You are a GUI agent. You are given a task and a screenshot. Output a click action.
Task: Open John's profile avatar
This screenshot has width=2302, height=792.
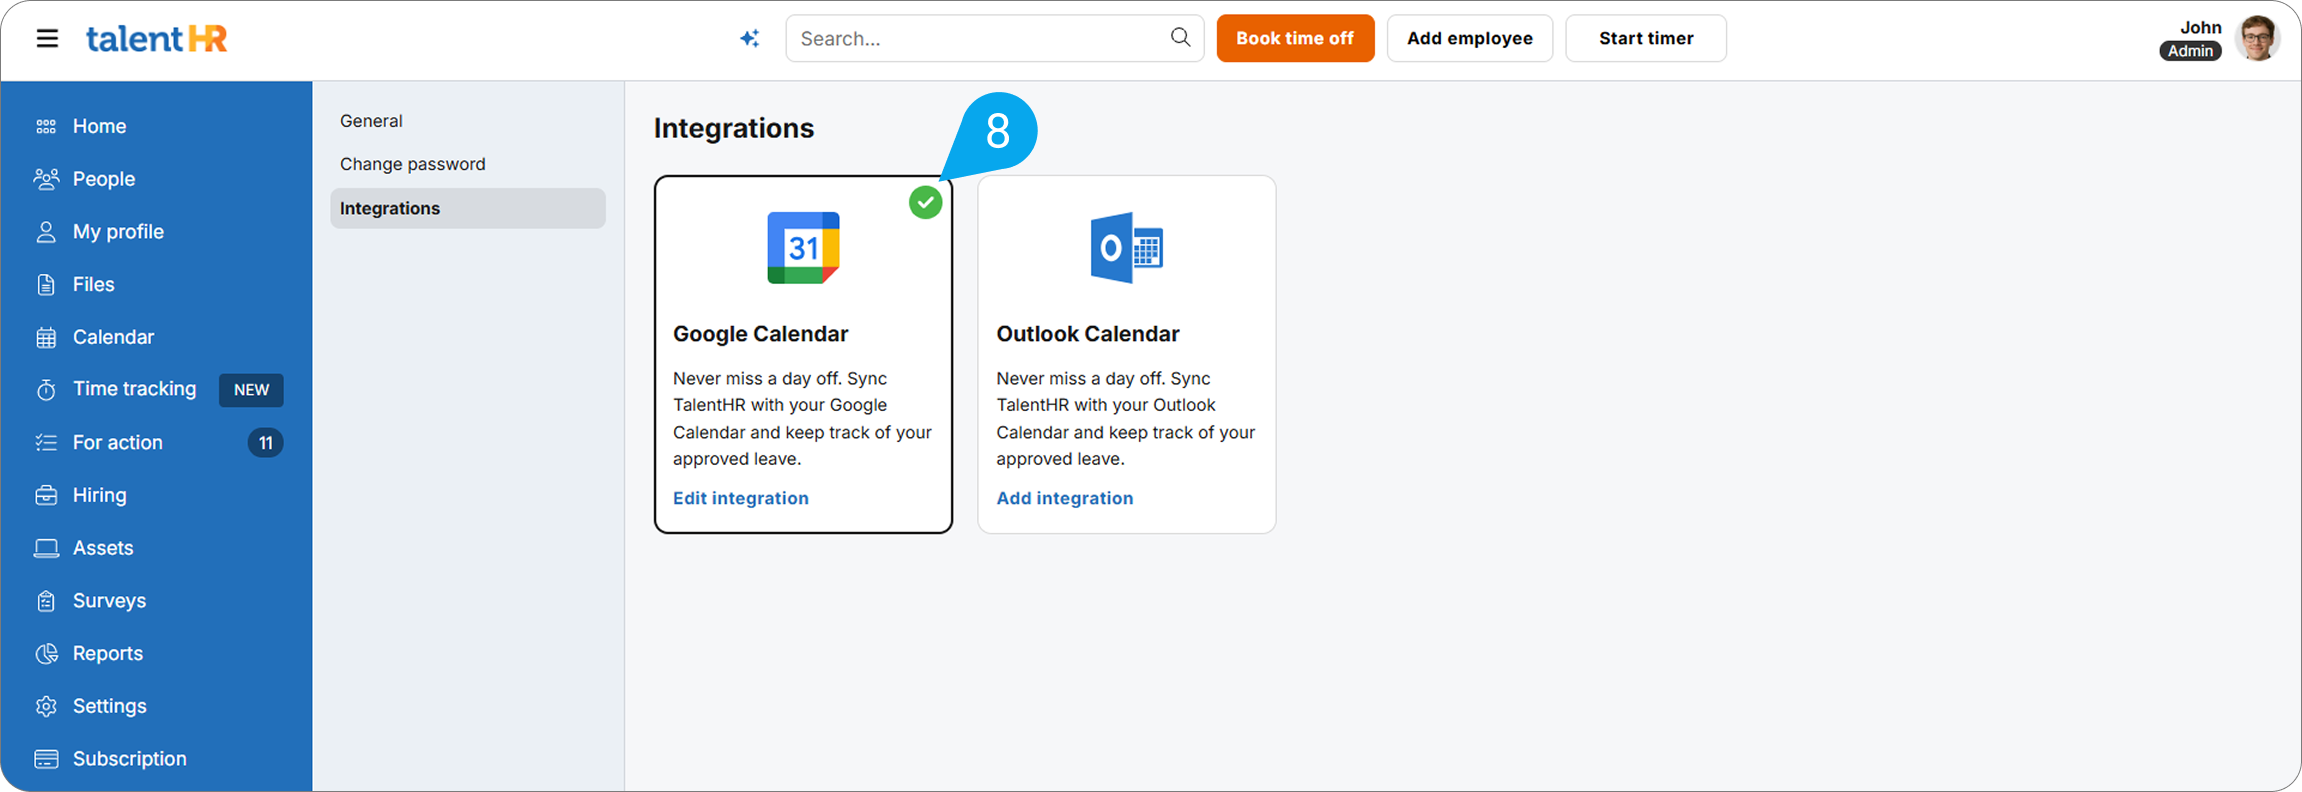(x=2258, y=39)
